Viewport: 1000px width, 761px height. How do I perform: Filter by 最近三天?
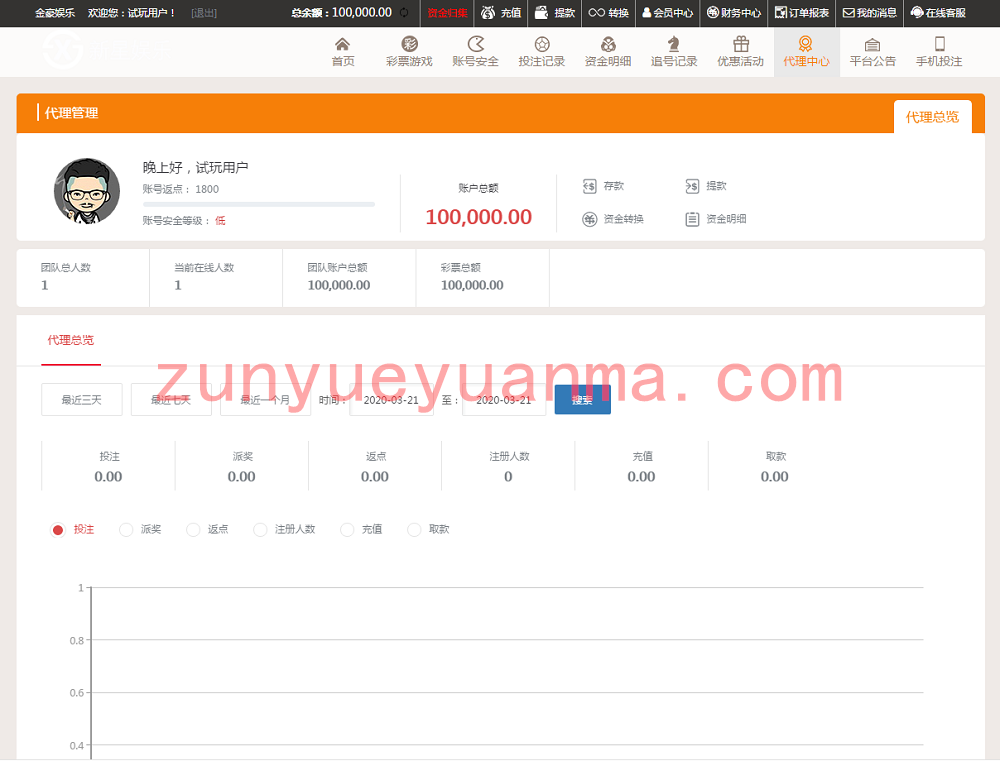(x=82, y=400)
